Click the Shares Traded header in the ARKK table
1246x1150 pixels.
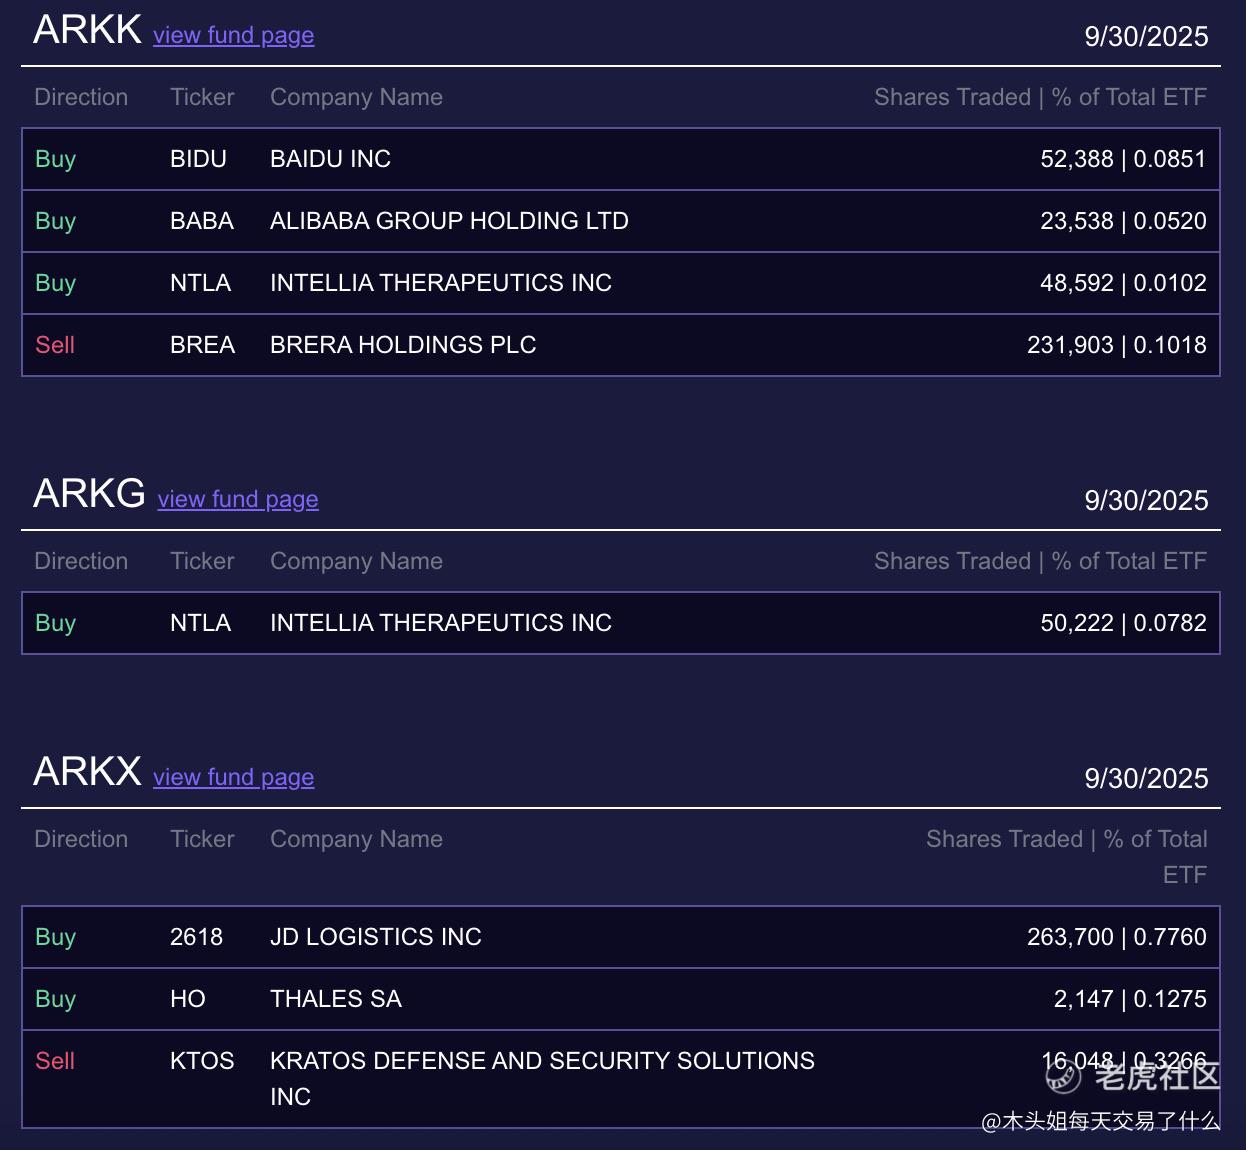point(952,97)
